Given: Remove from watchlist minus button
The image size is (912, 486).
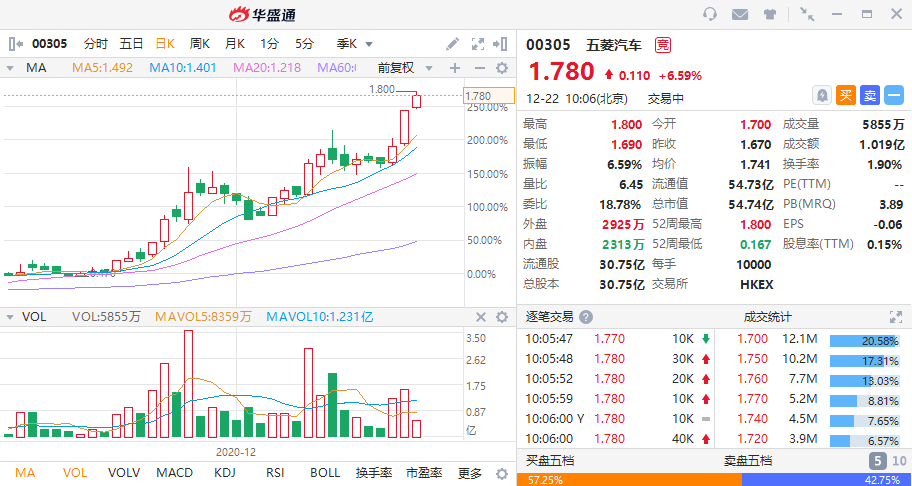Looking at the screenshot, I should (894, 95).
